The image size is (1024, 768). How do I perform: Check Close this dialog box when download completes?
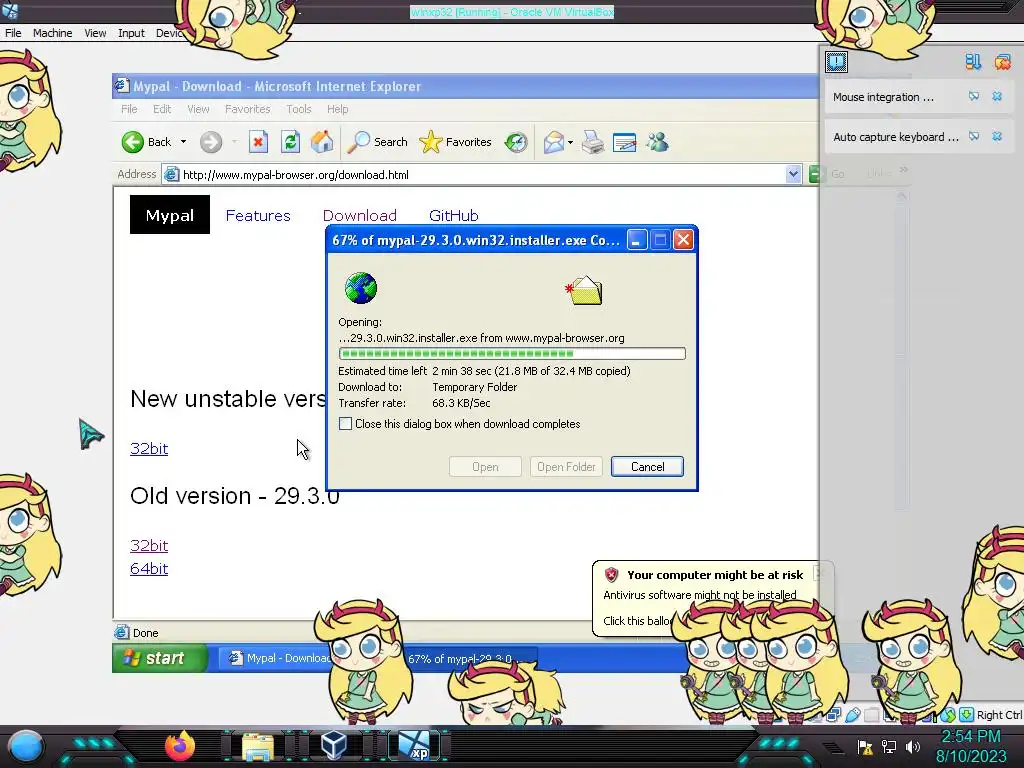(x=345, y=424)
